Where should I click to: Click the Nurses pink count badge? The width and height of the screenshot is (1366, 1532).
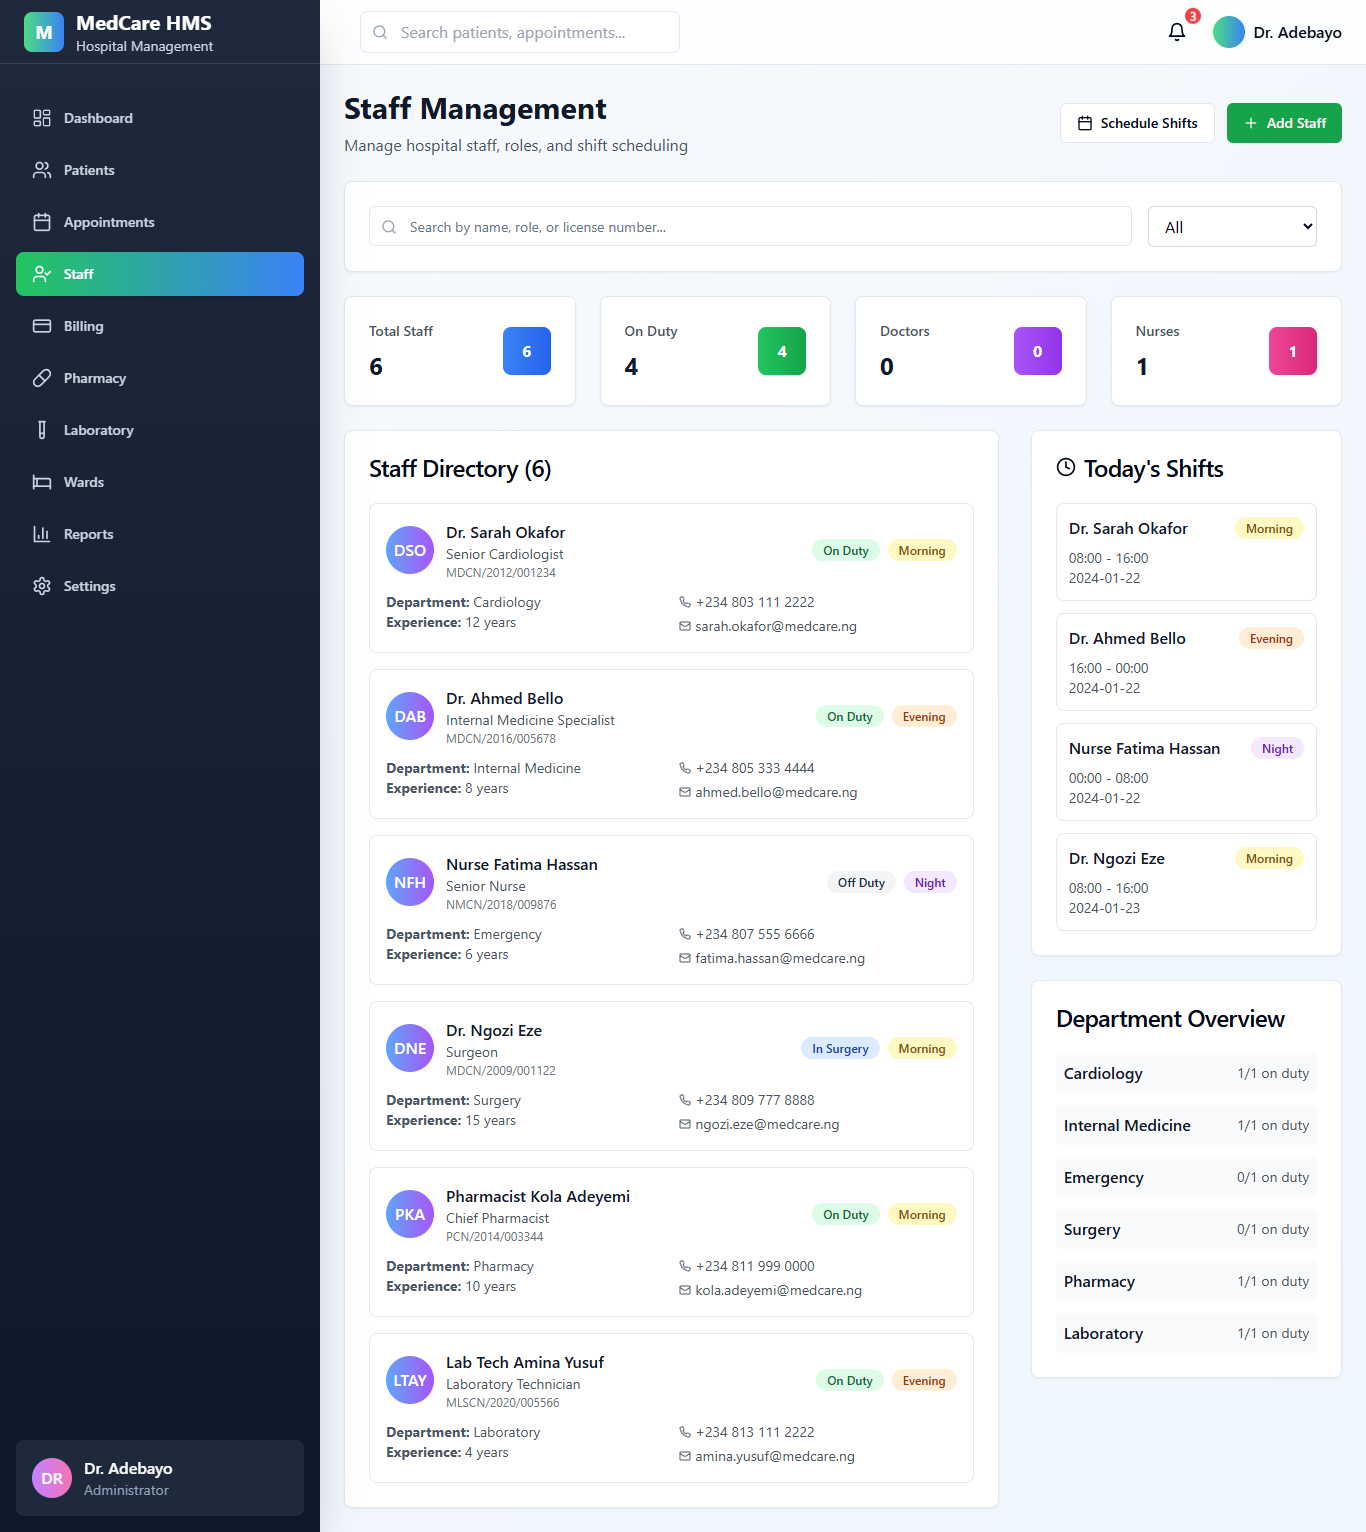(x=1292, y=351)
